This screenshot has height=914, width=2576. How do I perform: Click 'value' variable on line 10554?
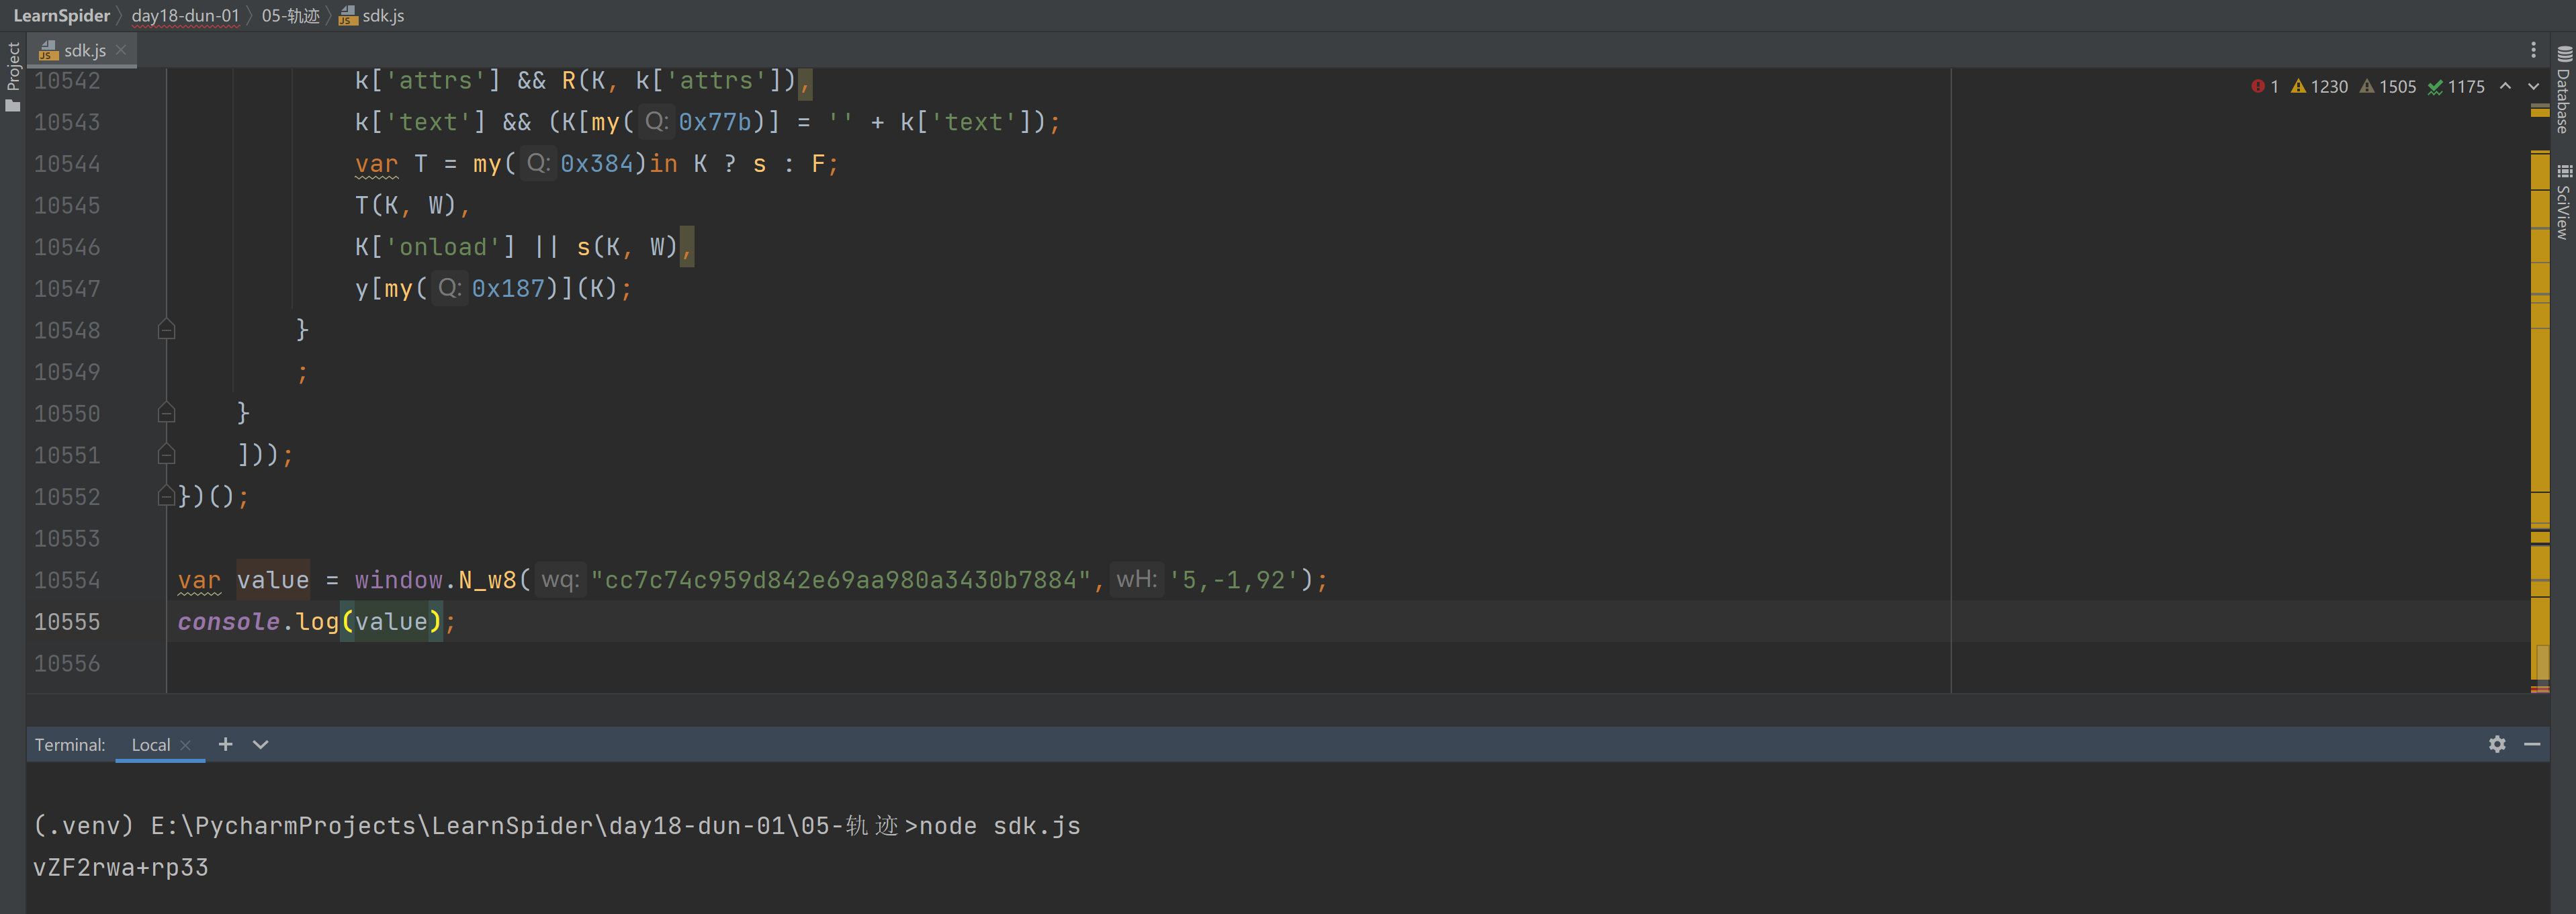[x=273, y=580]
